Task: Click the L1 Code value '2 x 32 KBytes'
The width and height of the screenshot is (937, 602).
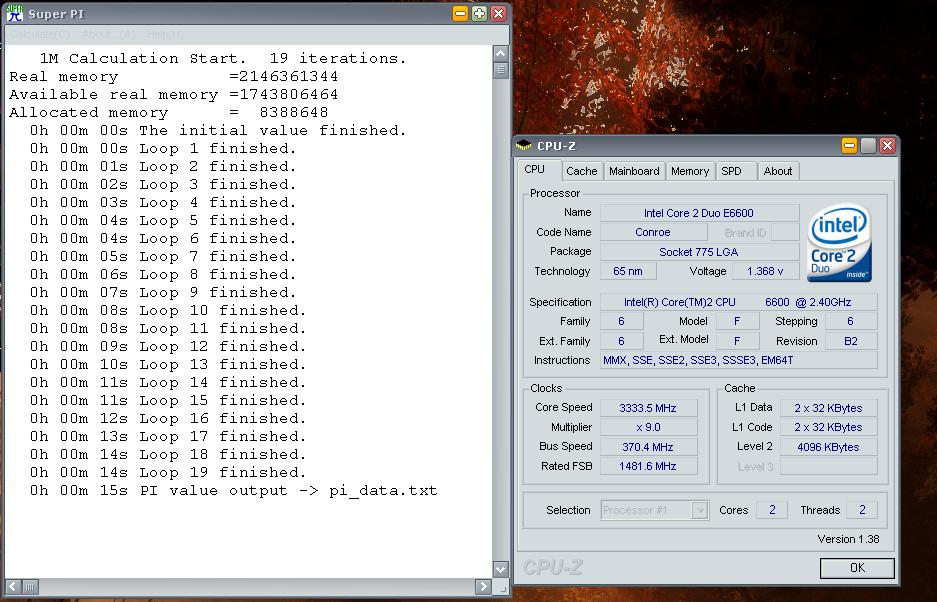Action: point(828,427)
